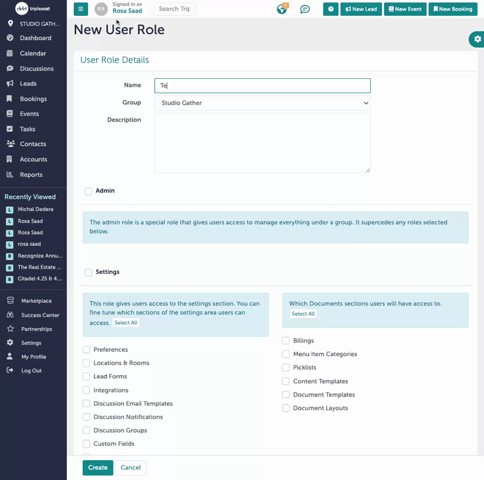Image resolution: width=484 pixels, height=480 pixels.
Task: Open the Group dropdown showing Studio Gather
Action: pyautogui.click(x=262, y=103)
